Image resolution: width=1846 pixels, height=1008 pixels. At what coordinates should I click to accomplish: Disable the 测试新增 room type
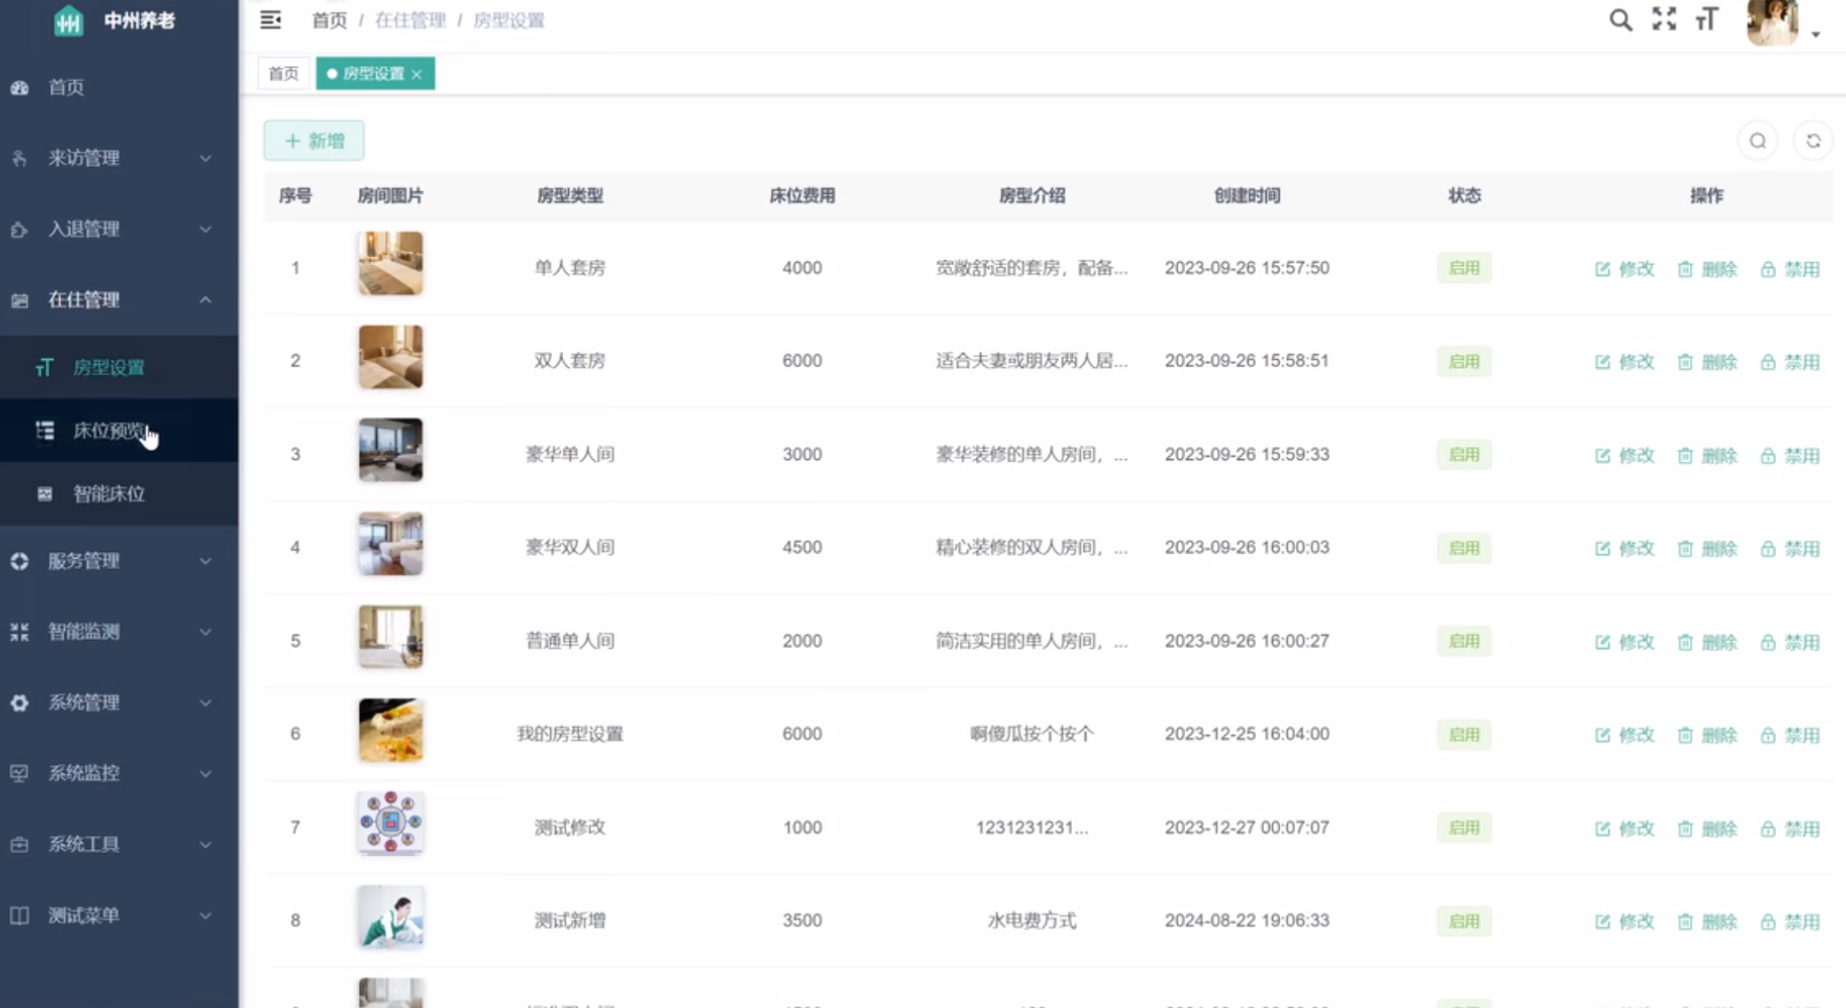[1790, 922]
